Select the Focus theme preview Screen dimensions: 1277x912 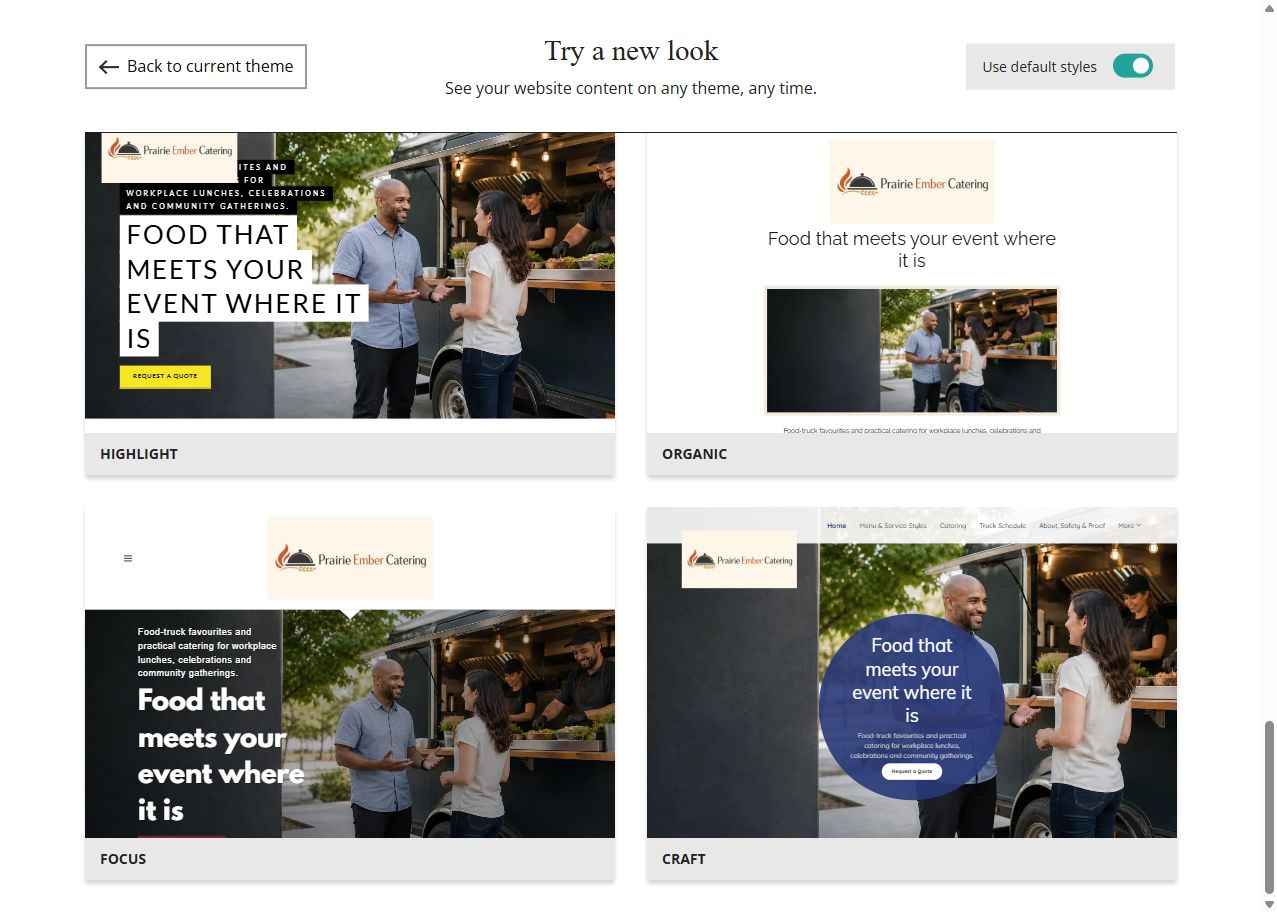point(350,673)
